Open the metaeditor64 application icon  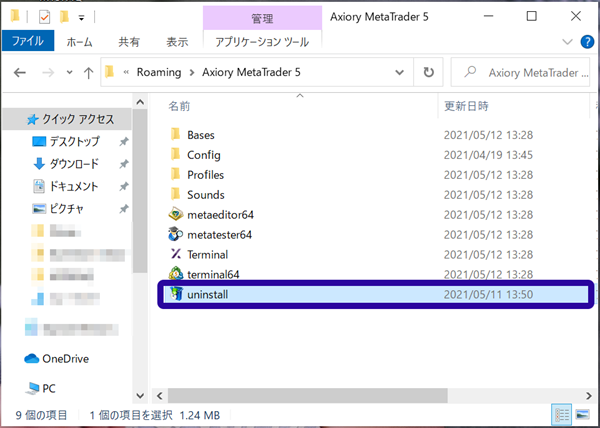pyautogui.click(x=176, y=215)
